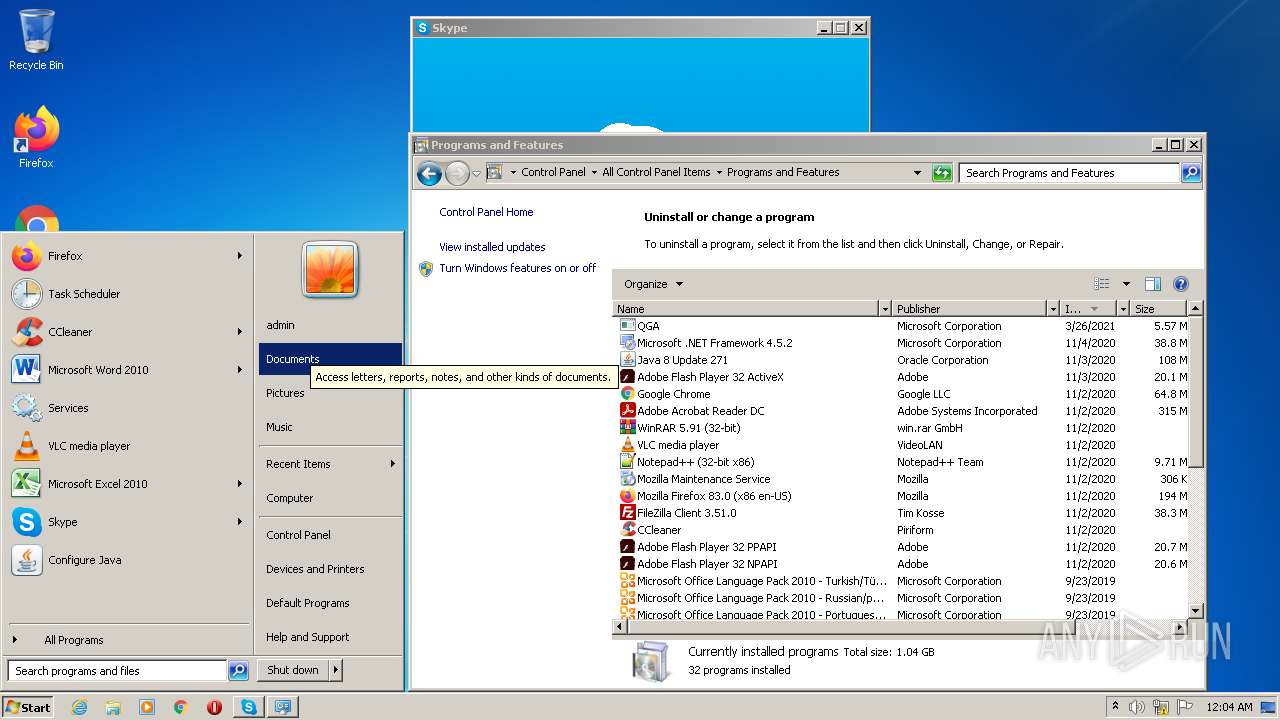Open Devices and Printers from Start menu
Image resolution: width=1280 pixels, height=720 pixels.
tap(330, 569)
